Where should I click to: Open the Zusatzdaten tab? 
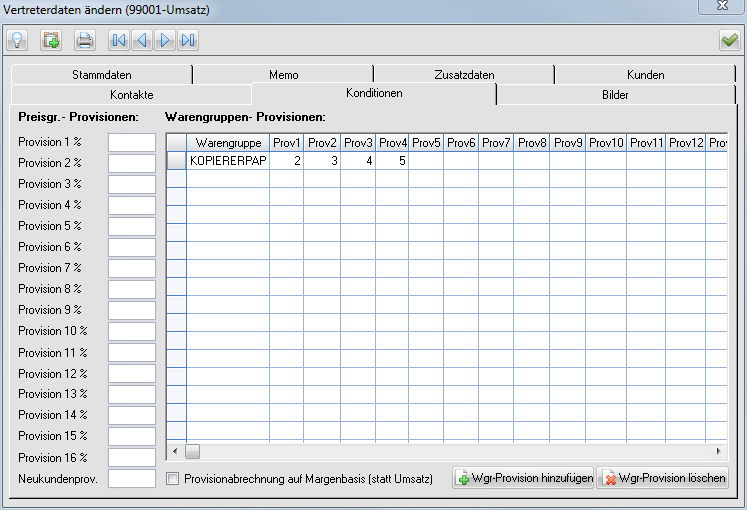pyautogui.click(x=463, y=74)
